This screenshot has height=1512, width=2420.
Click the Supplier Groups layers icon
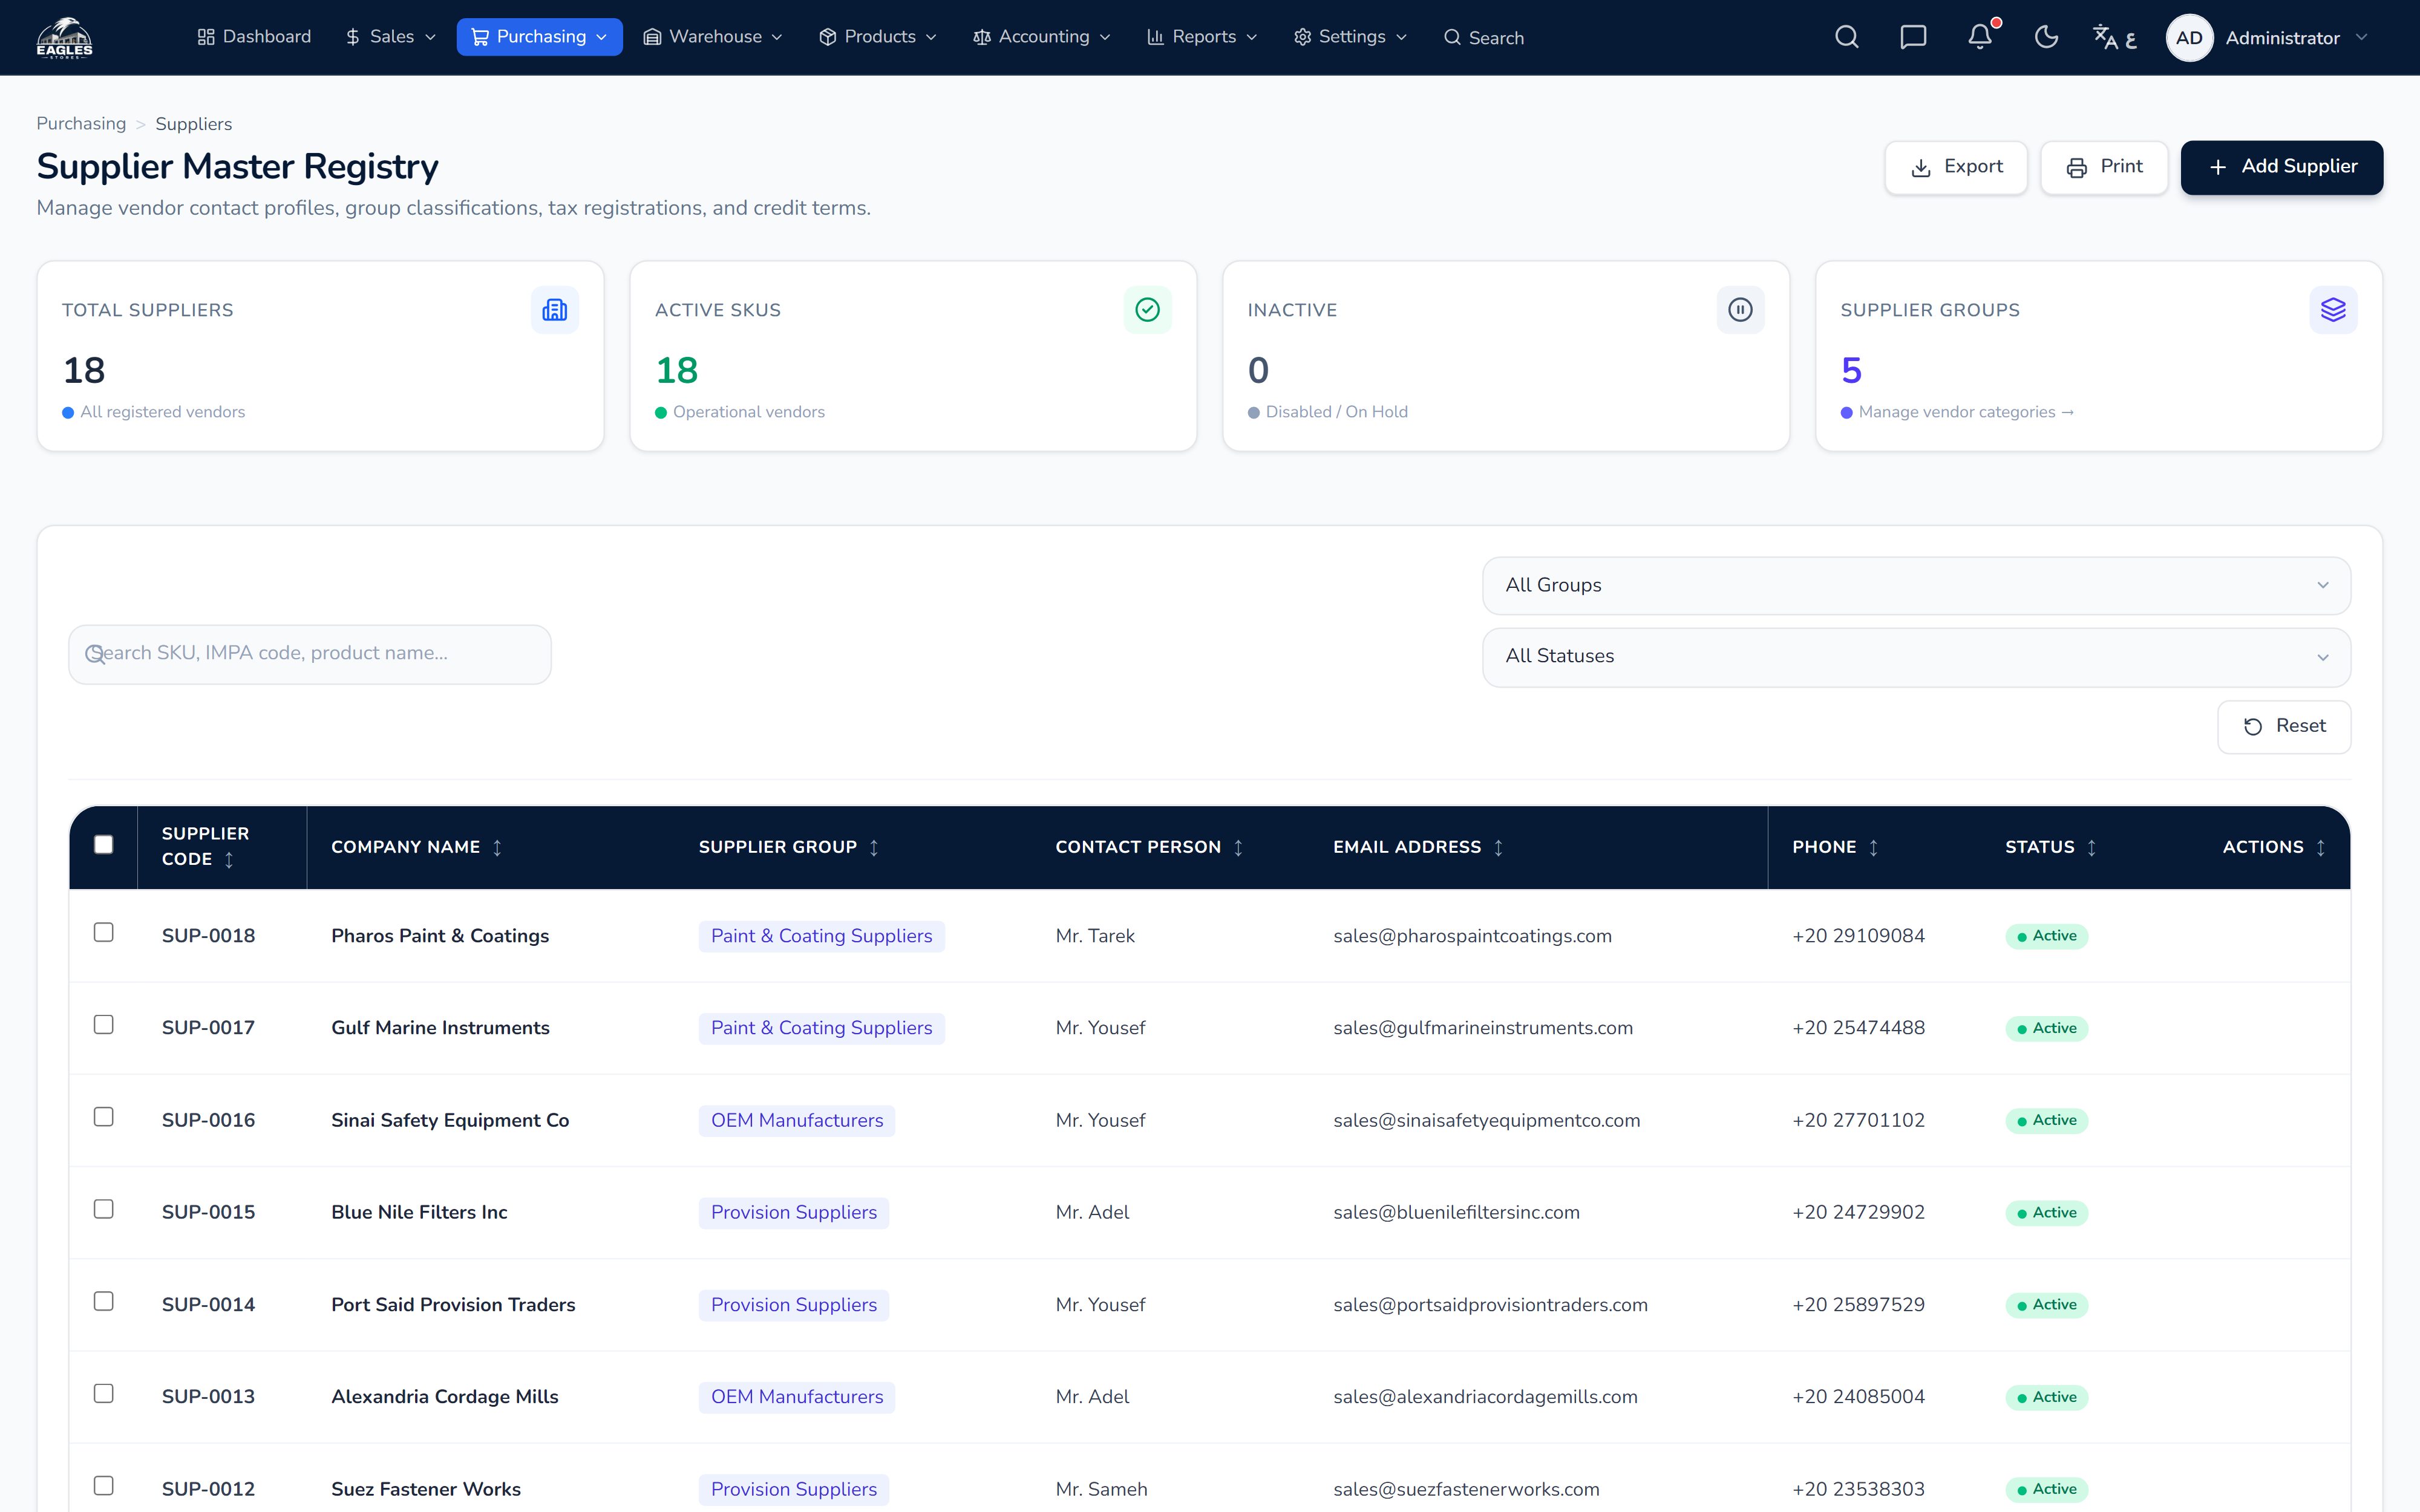(2333, 310)
